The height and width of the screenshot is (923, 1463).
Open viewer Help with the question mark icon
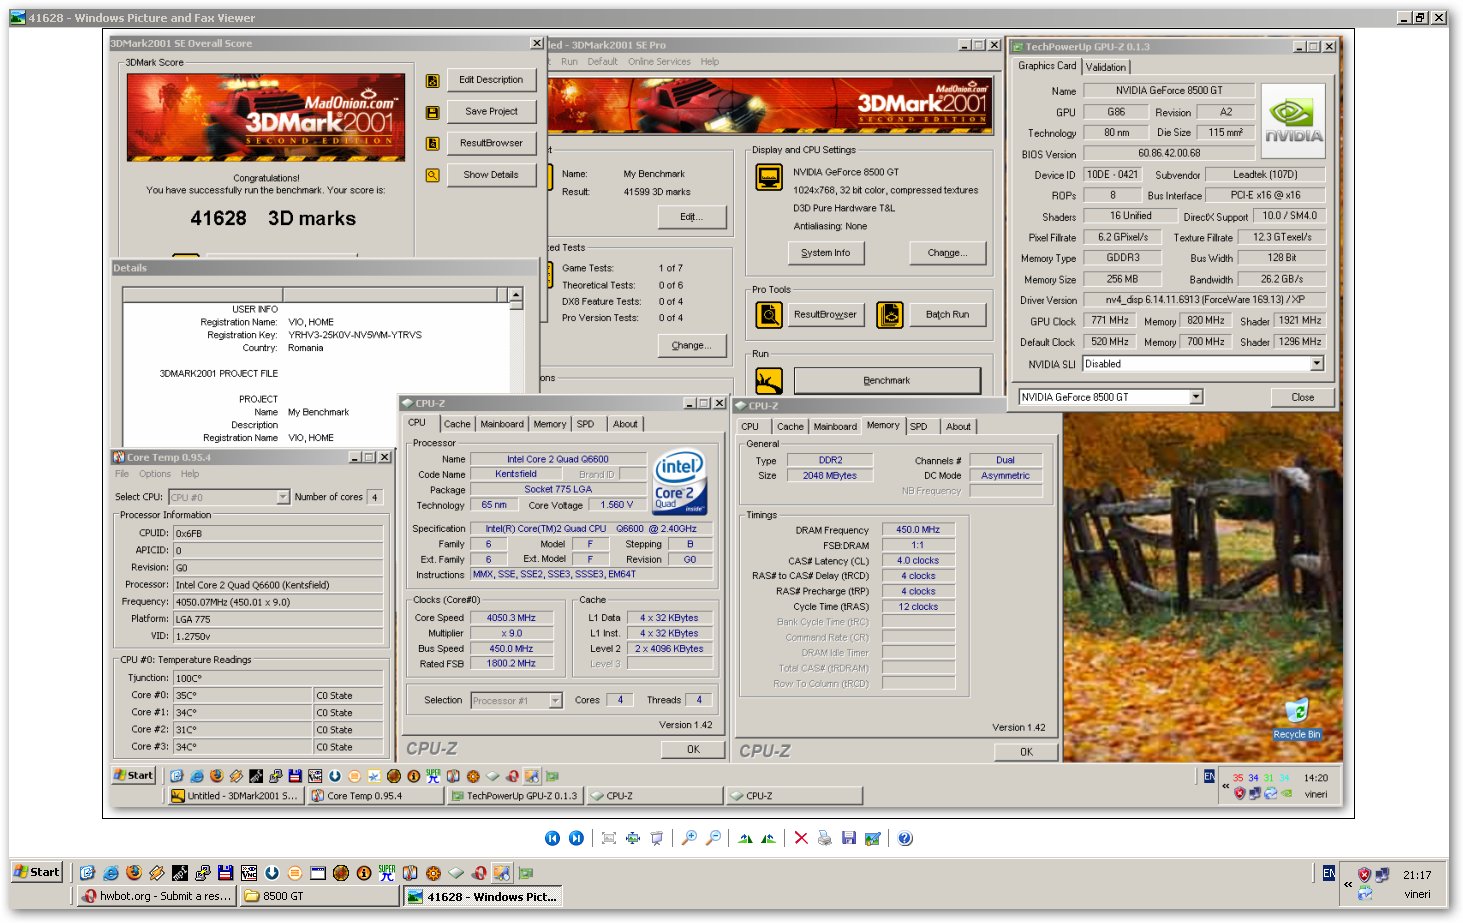point(905,838)
